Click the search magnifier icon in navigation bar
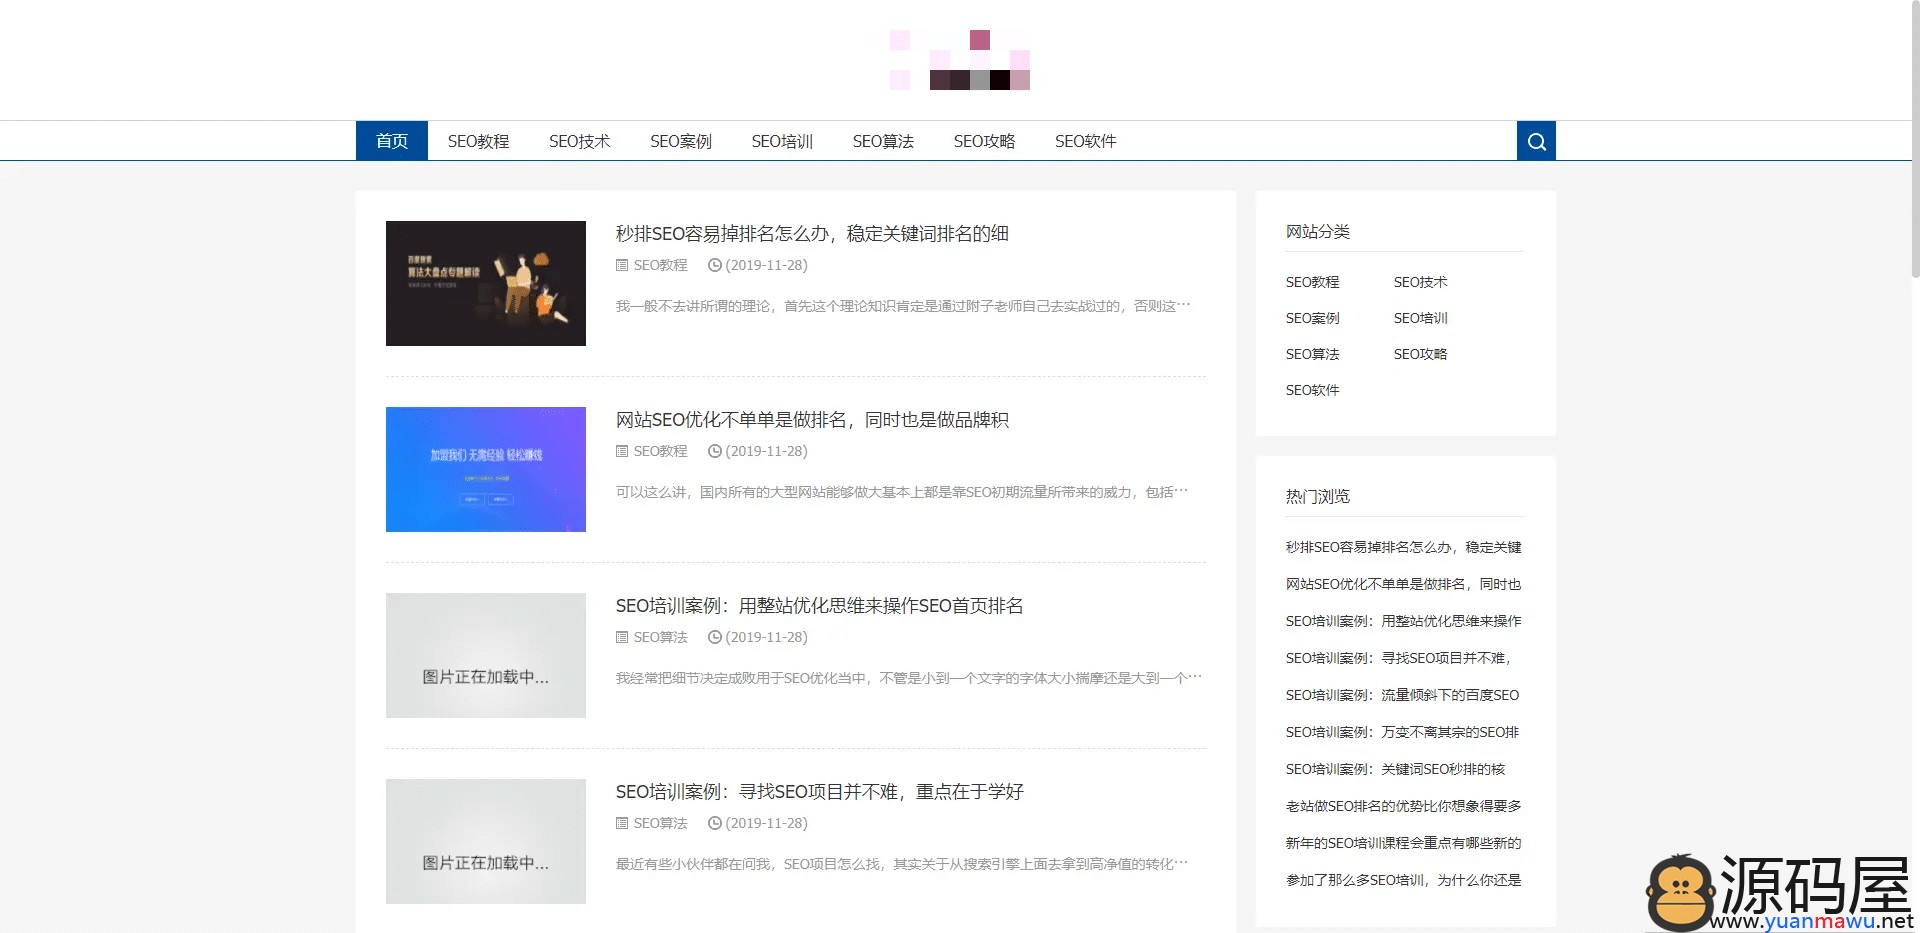Viewport: 1920px width, 933px height. [1536, 141]
